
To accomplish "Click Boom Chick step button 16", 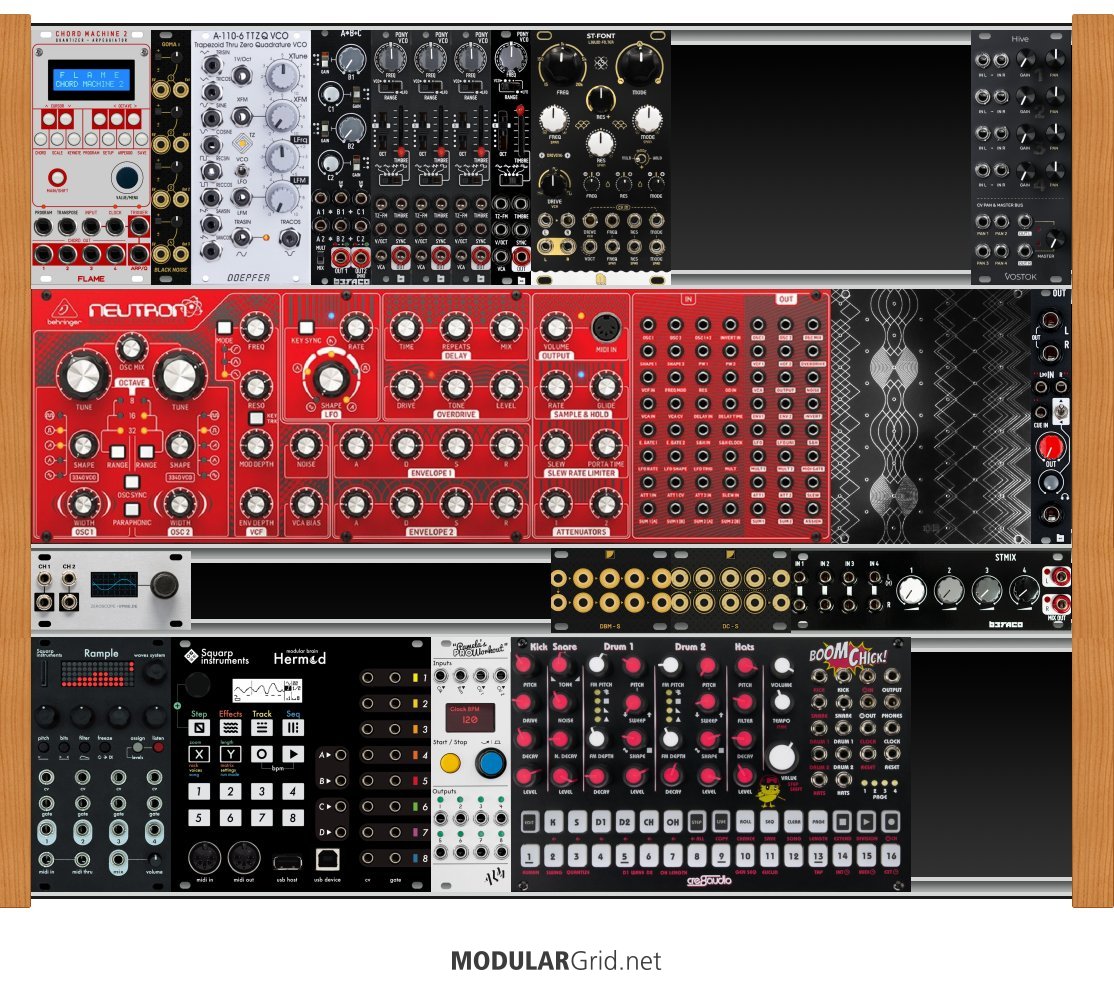I will point(891,856).
